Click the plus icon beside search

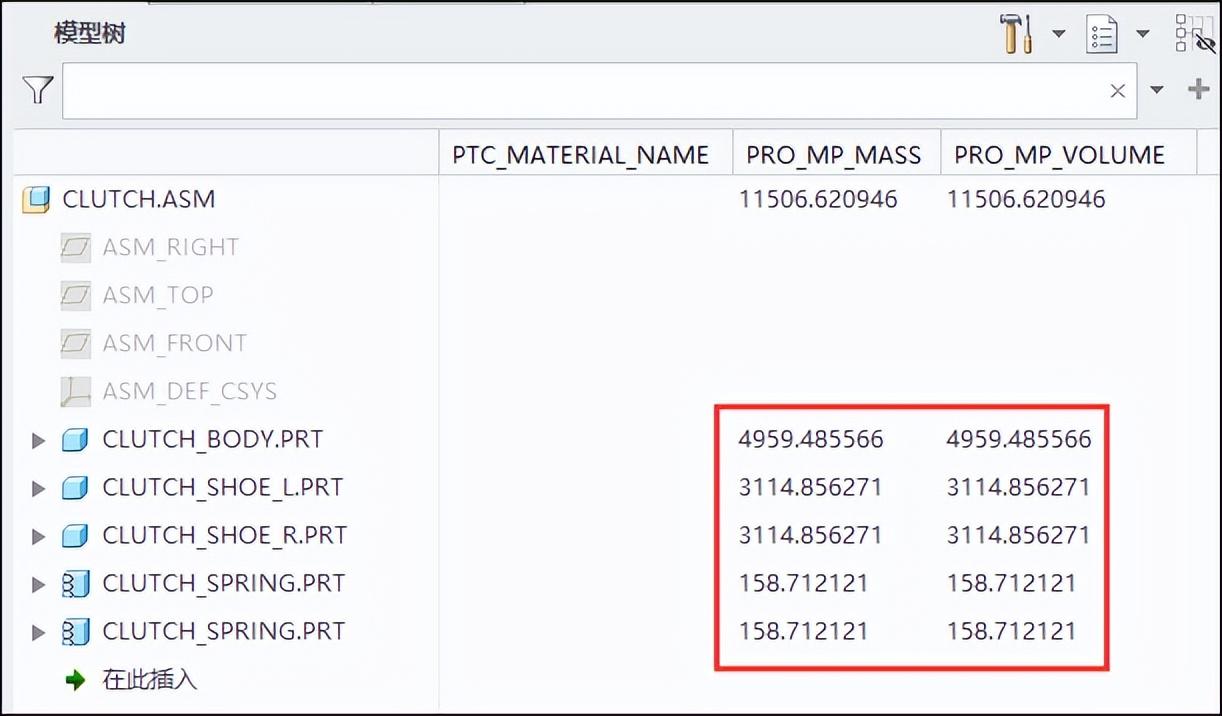click(x=1197, y=90)
